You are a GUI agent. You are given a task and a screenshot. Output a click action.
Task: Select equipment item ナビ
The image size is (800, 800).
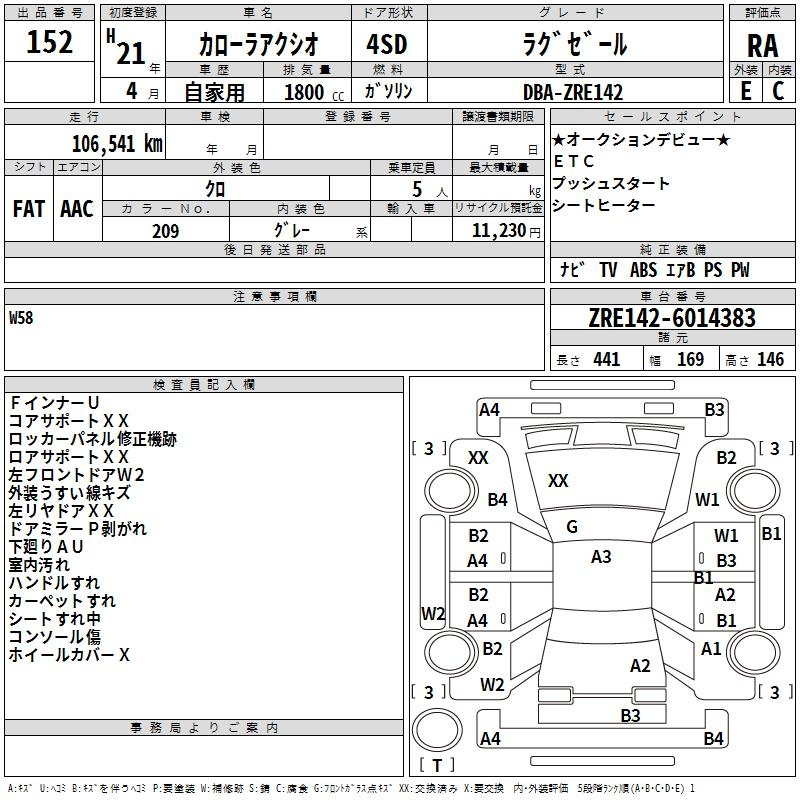click(x=572, y=269)
